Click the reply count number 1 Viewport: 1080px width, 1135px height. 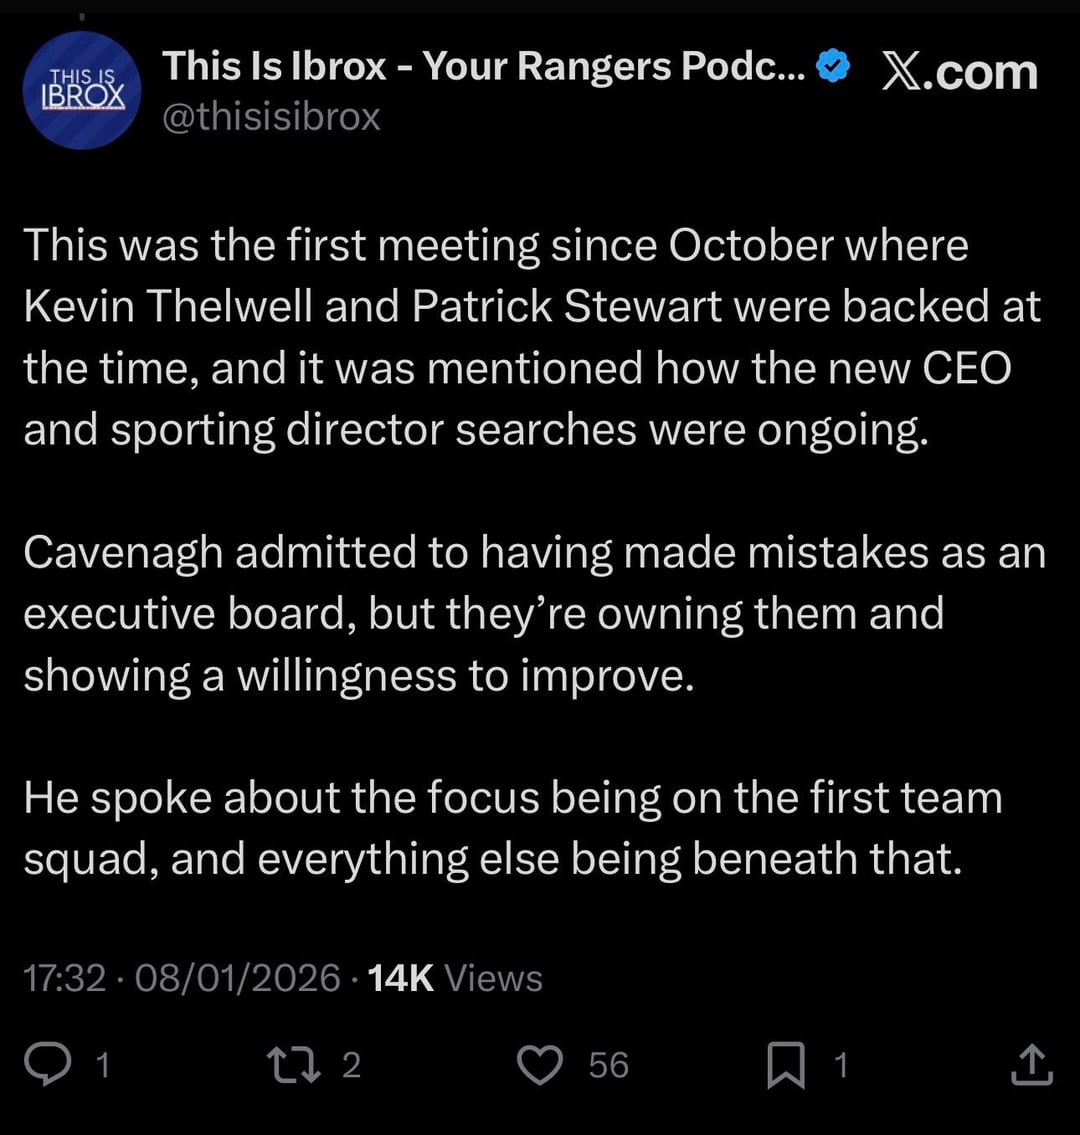100,1066
